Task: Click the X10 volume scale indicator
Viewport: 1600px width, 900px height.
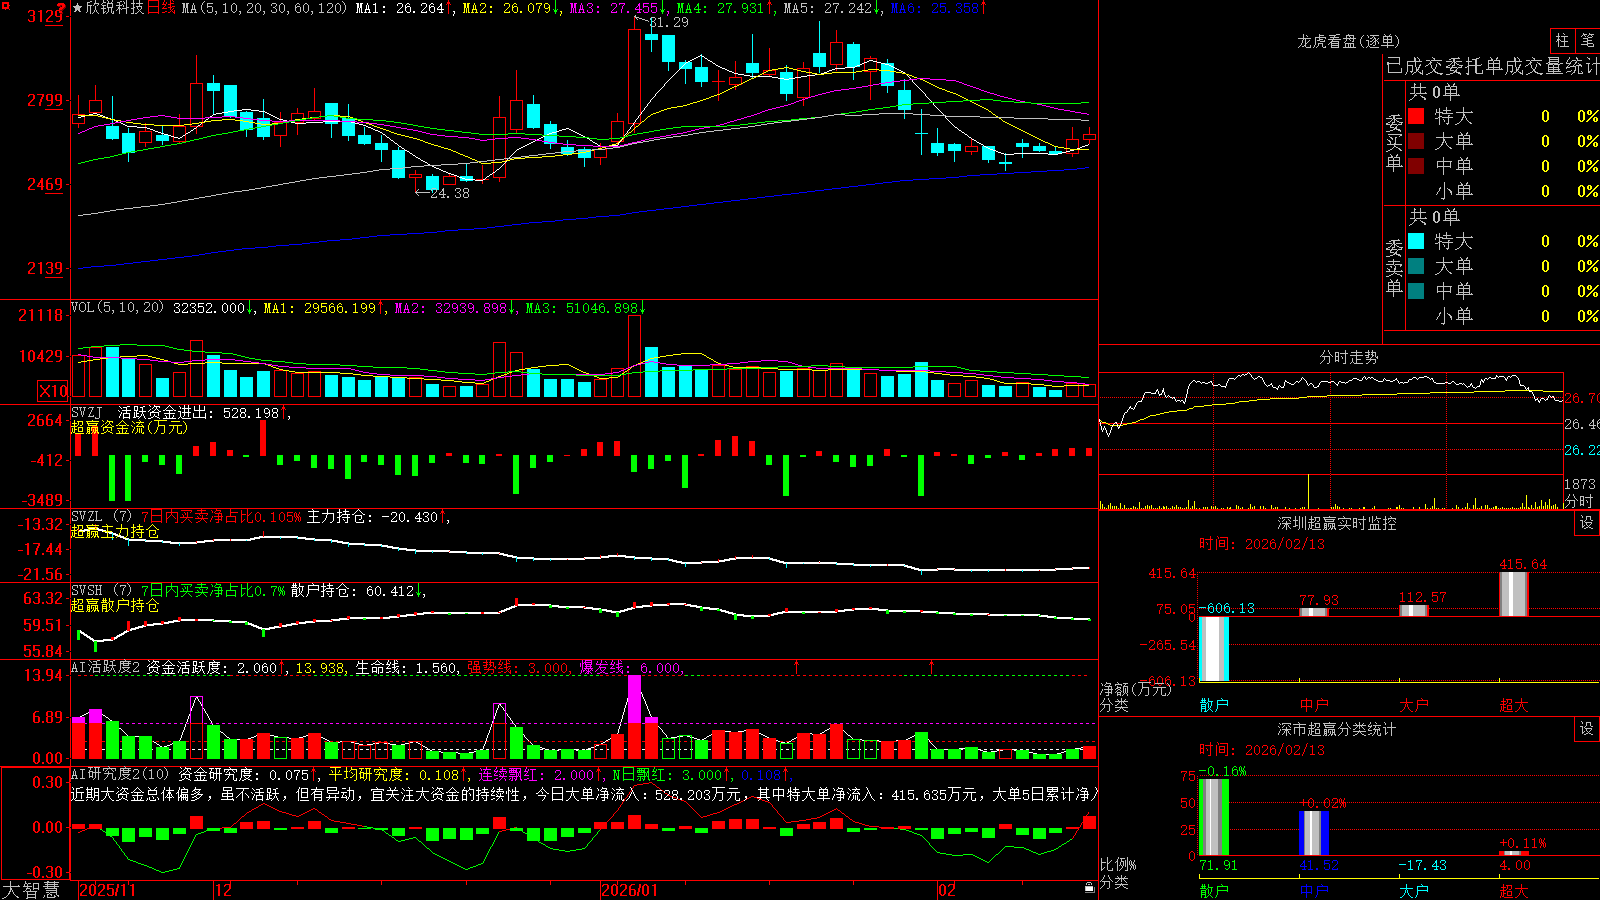Action: [53, 391]
